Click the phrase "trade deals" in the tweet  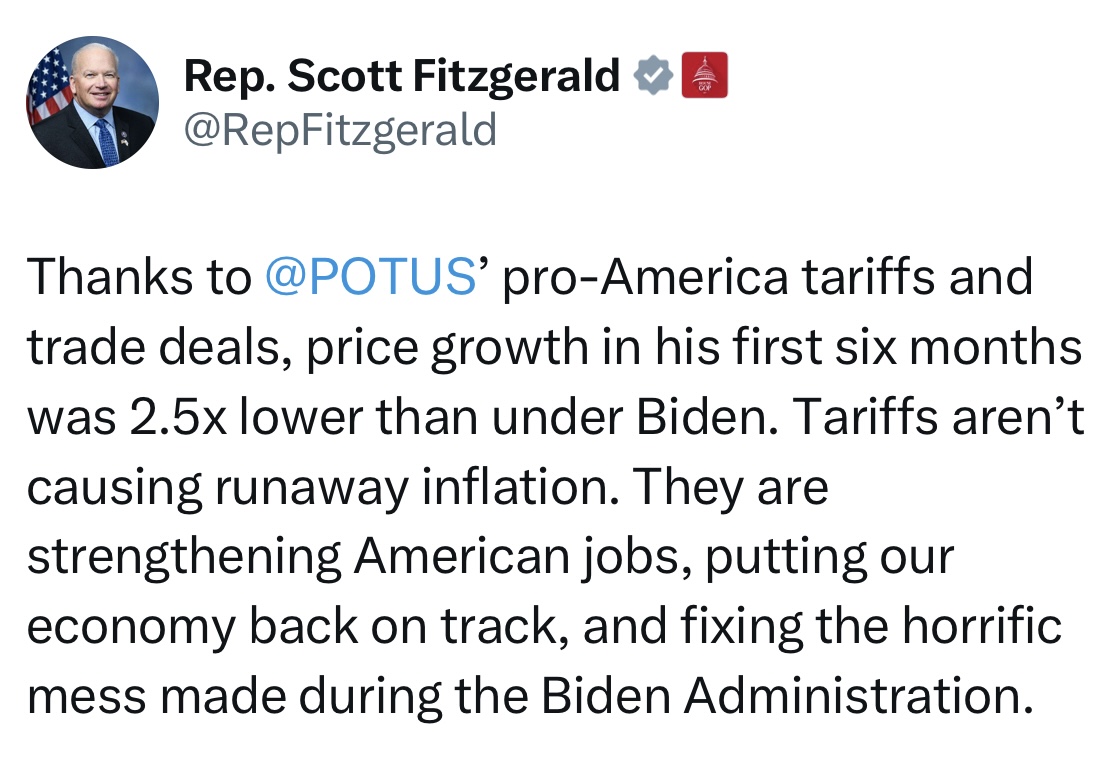point(151,347)
